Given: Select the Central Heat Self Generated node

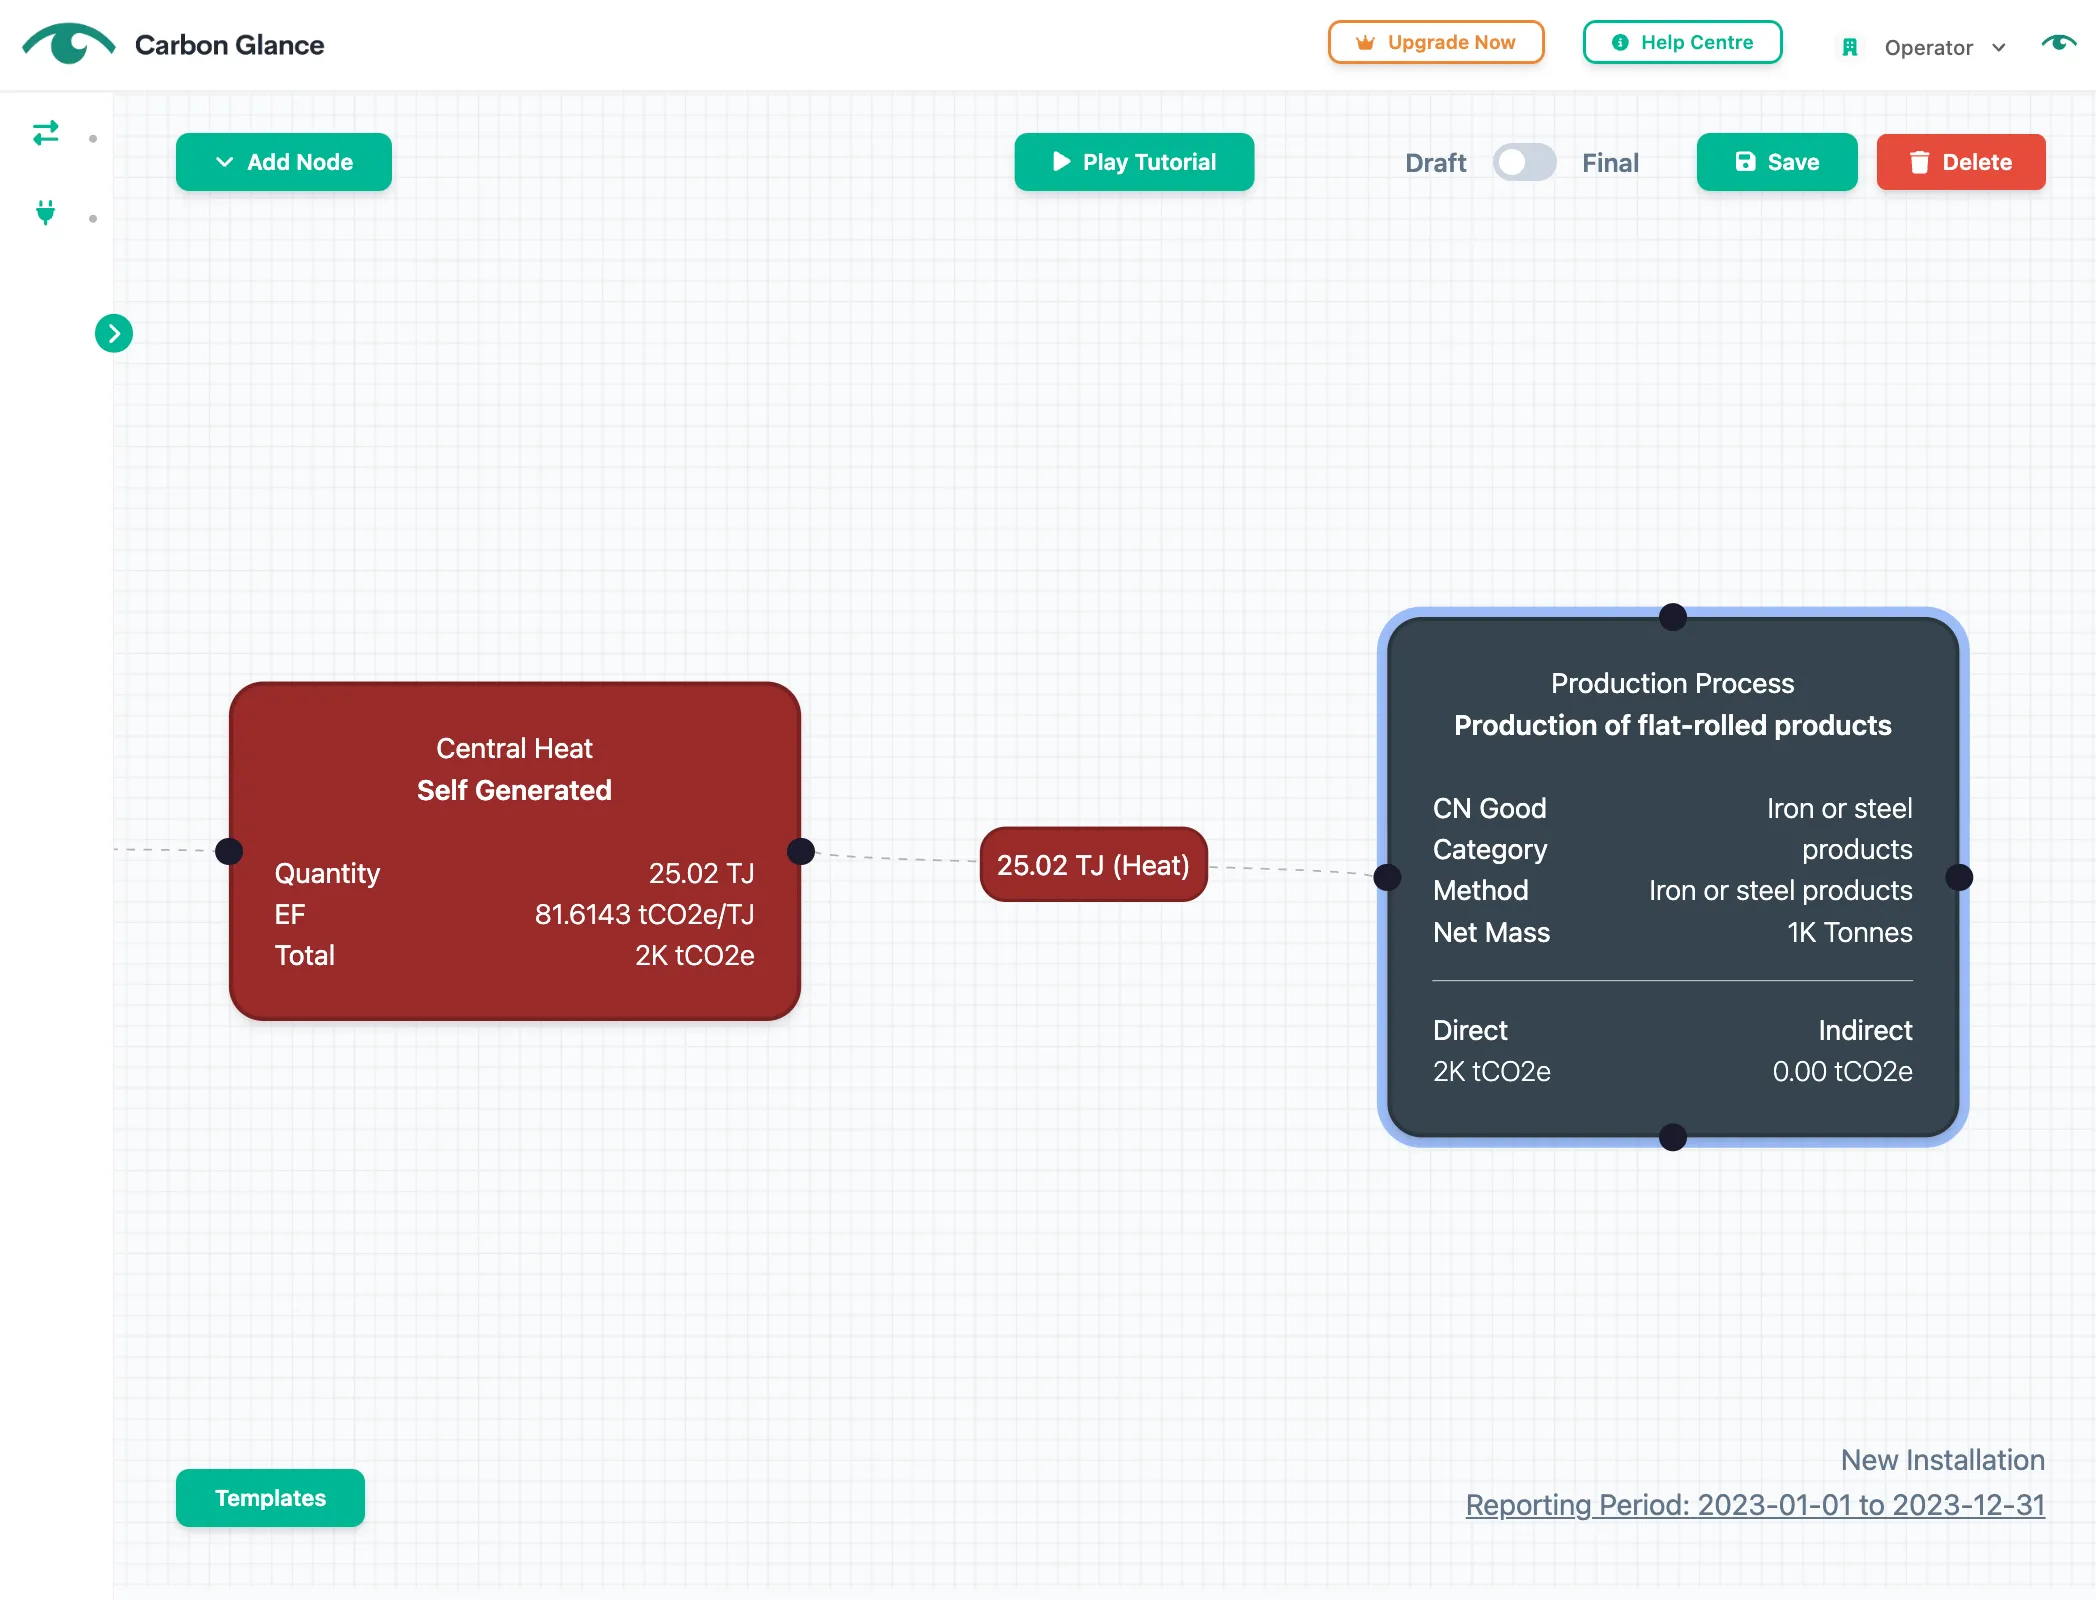Looking at the screenshot, I should pos(515,851).
